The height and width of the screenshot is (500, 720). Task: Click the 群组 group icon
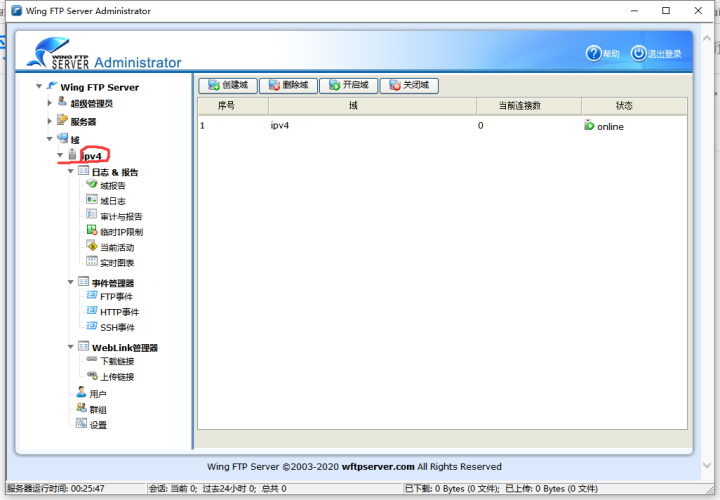81,408
